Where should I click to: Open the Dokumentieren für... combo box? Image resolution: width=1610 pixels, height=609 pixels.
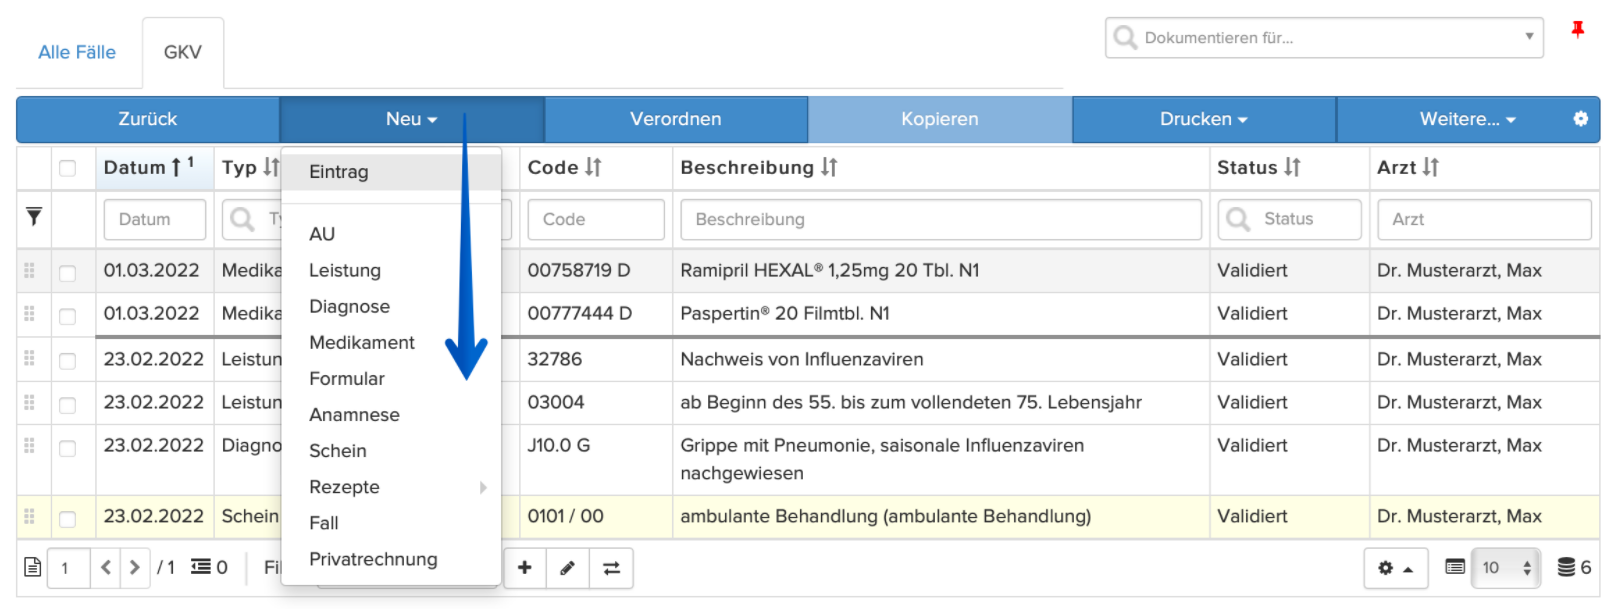point(1324,38)
